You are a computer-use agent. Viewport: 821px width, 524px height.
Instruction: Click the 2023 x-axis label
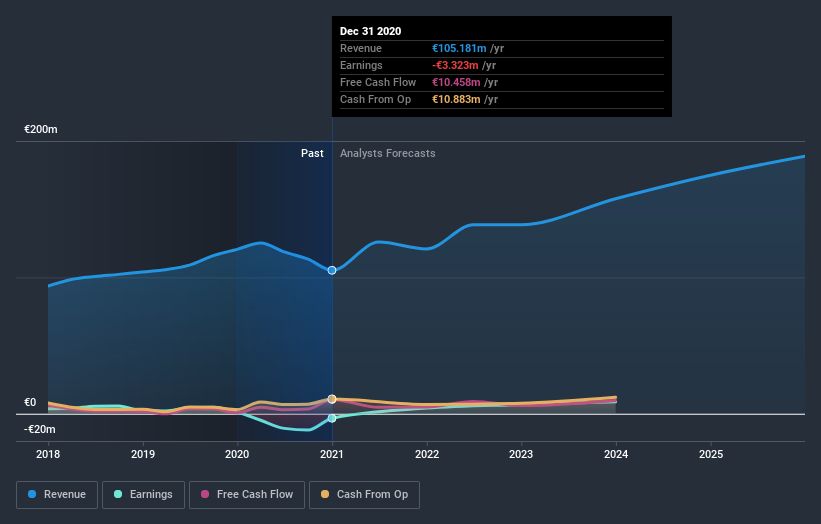[521, 454]
